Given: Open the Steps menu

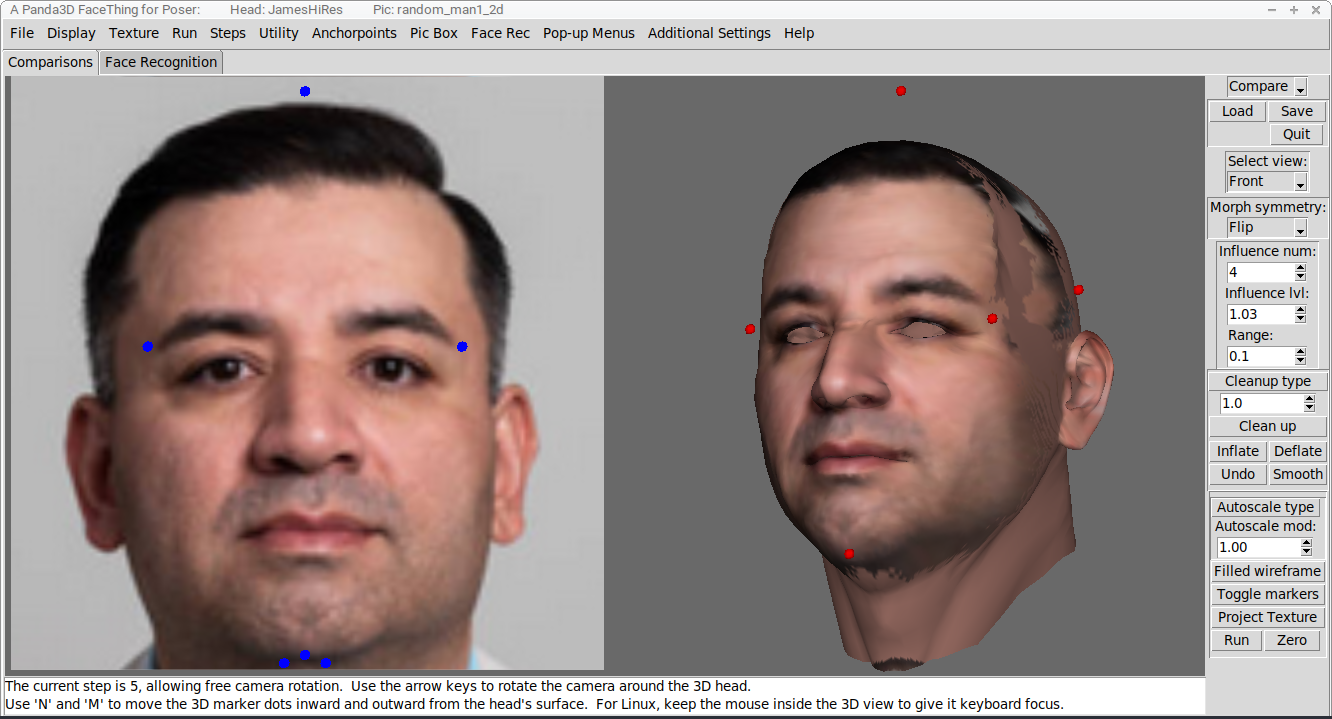Looking at the screenshot, I should coord(228,33).
